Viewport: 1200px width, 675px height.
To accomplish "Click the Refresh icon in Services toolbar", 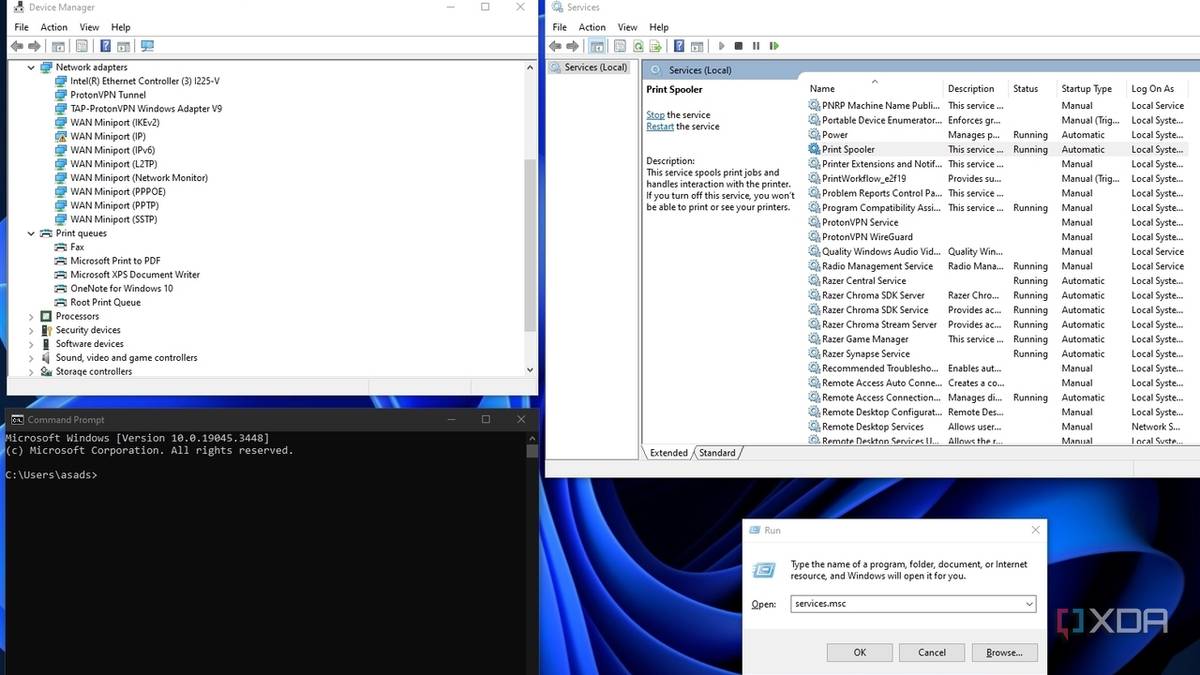I will (637, 46).
